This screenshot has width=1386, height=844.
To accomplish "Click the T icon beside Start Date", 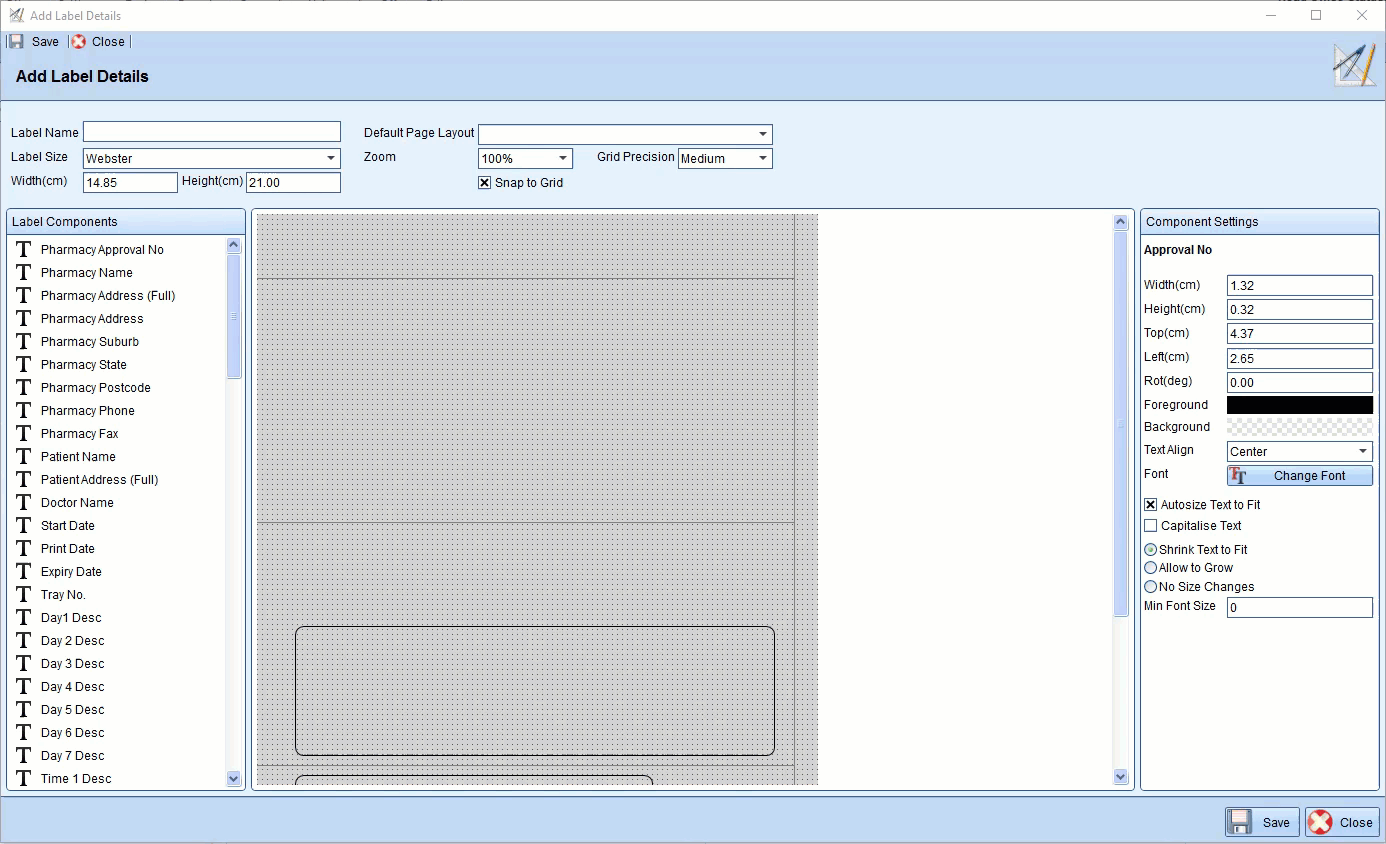I will tap(24, 525).
